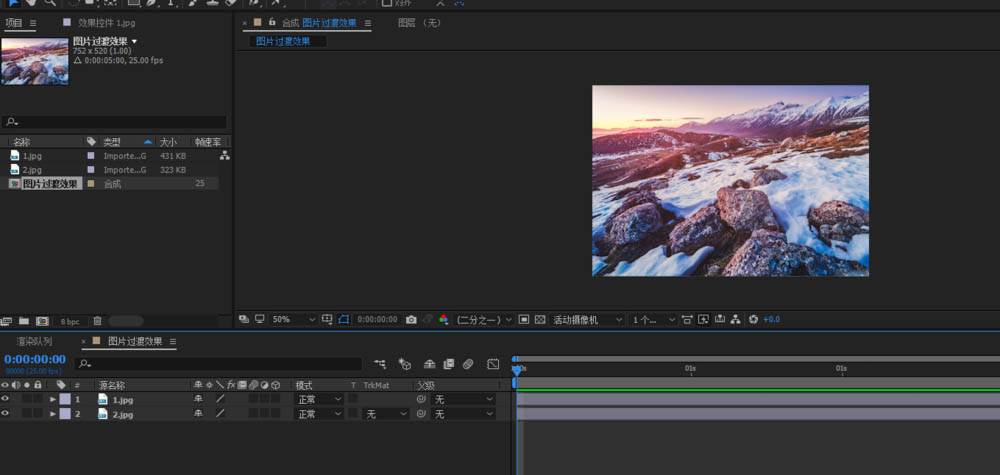Screen dimensions: 1000x475
Task: Open the composition mini-flowchart icon in timeline
Action: coord(380,364)
